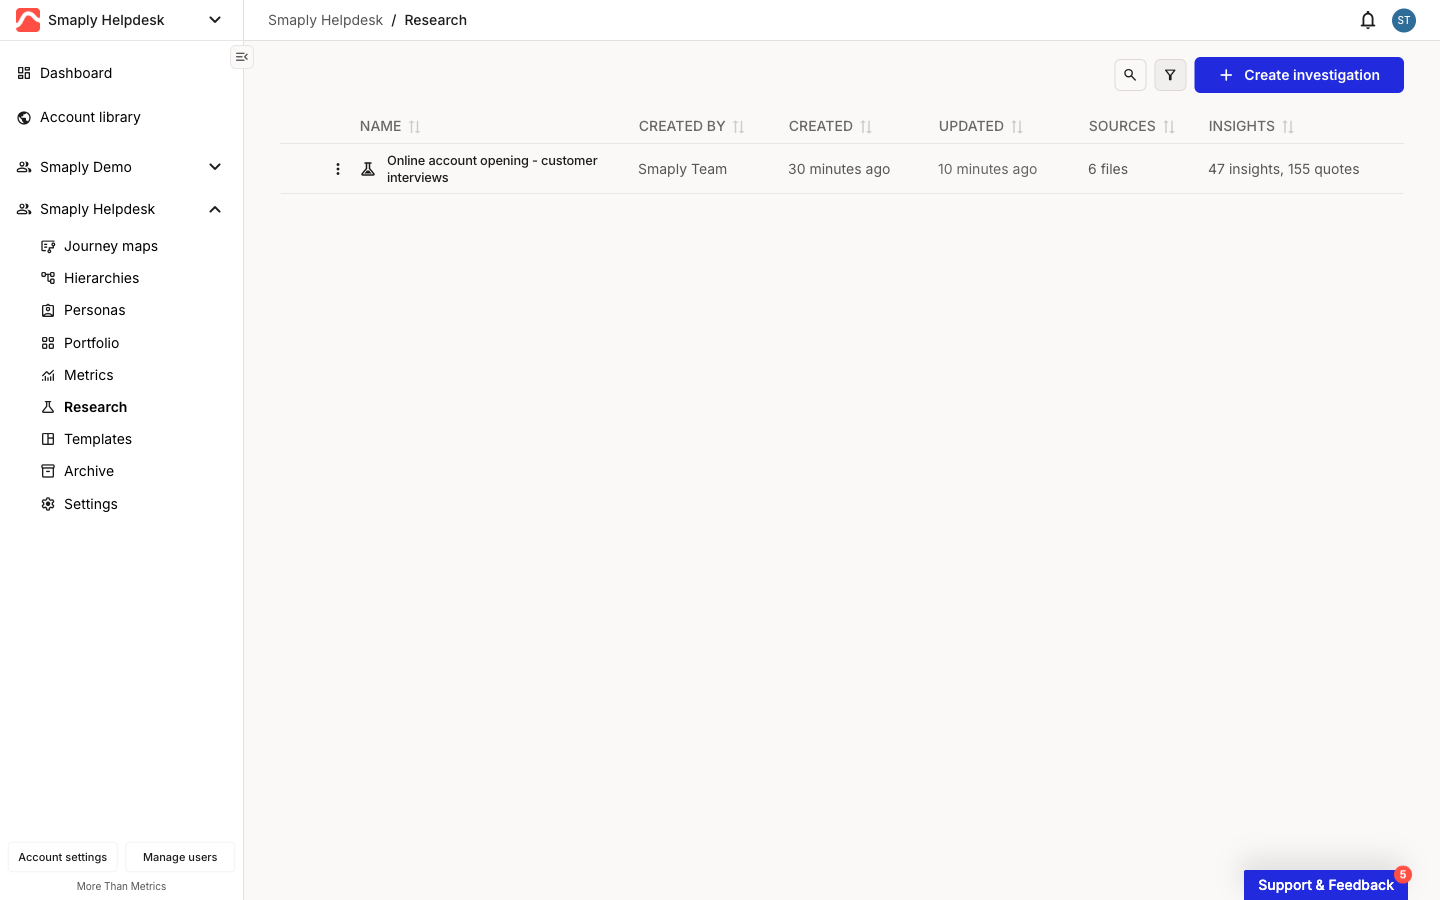The image size is (1440, 900).
Task: Open the ST user avatar menu
Action: (x=1404, y=20)
